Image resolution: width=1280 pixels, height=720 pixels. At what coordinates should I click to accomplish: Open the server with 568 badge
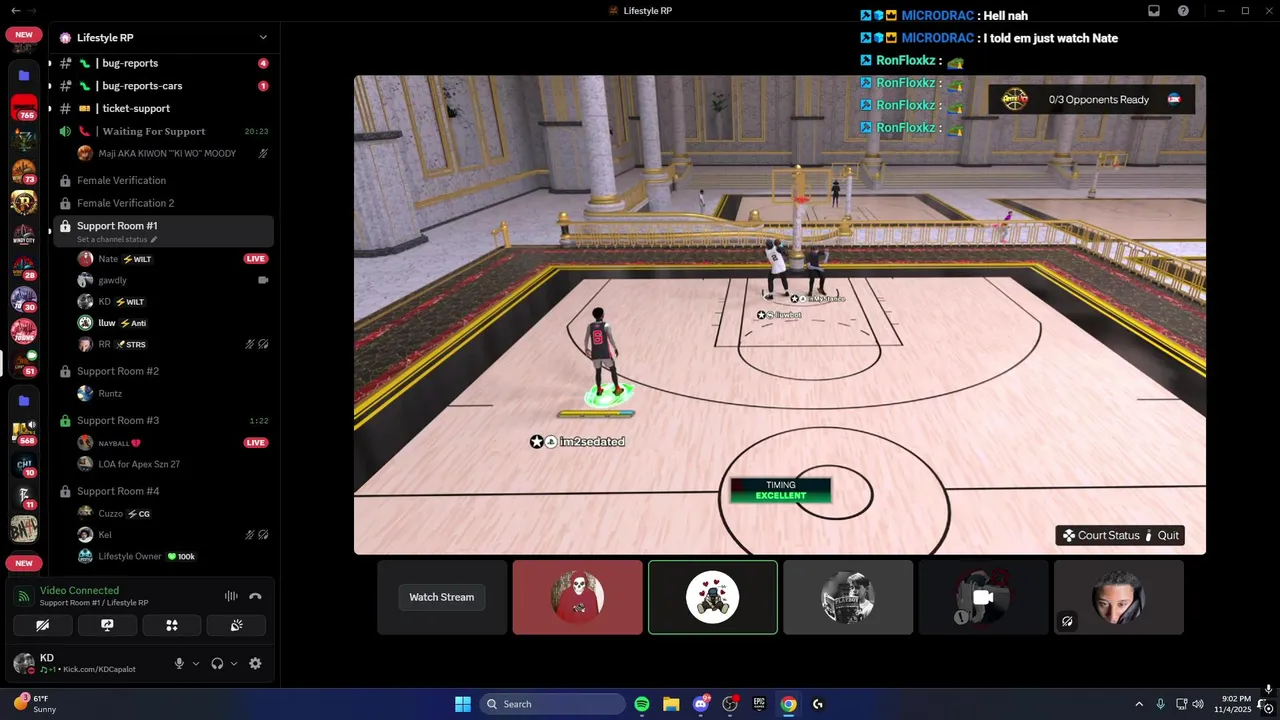24,432
